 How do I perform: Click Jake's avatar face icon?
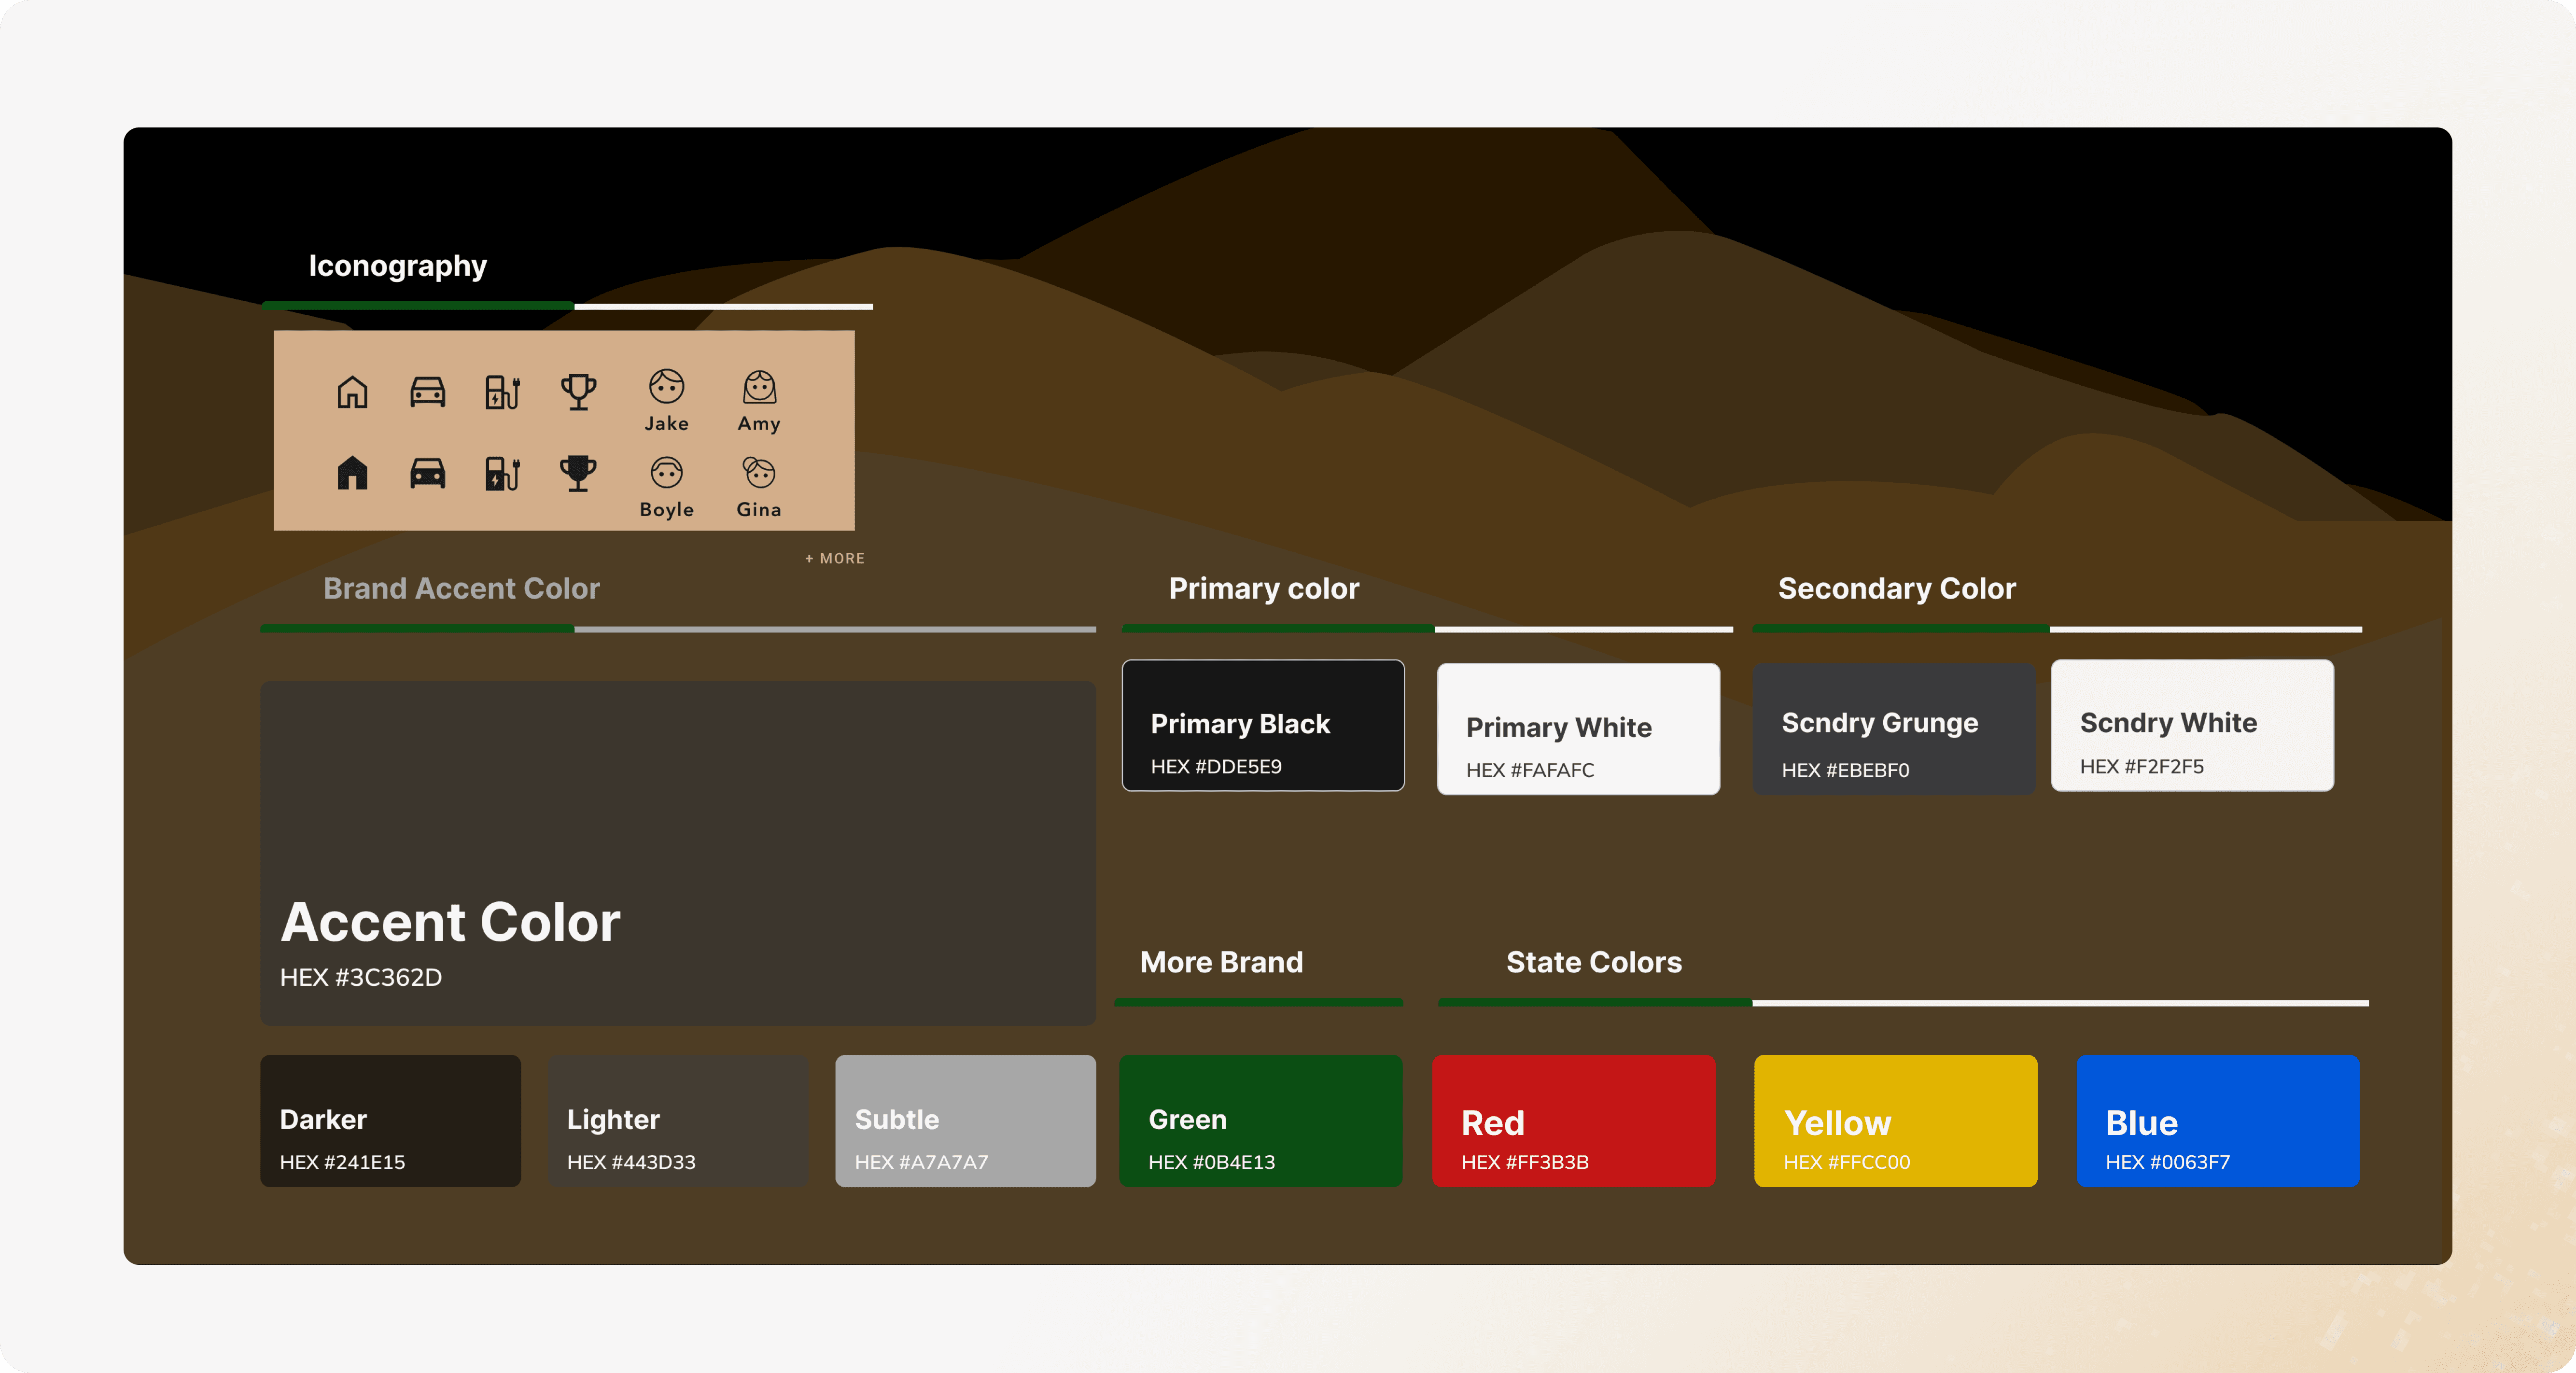[x=666, y=386]
